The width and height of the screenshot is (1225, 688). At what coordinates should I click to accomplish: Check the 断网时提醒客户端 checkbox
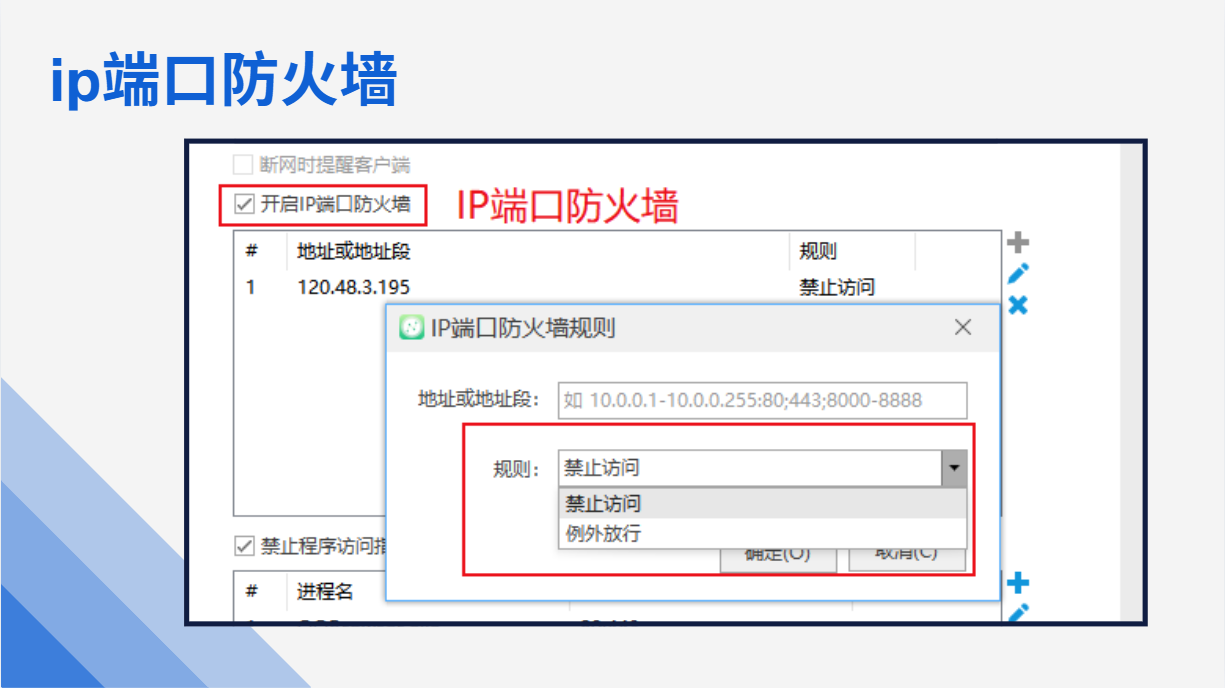pyautogui.click(x=243, y=165)
